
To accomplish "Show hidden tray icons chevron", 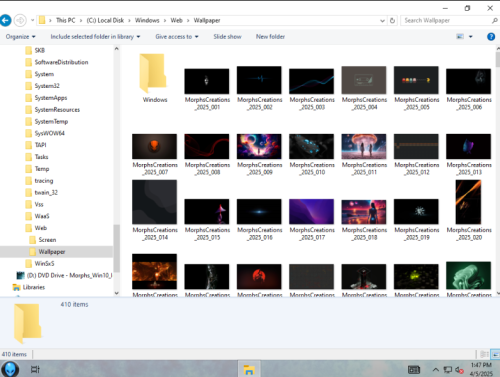I will [435, 369].
